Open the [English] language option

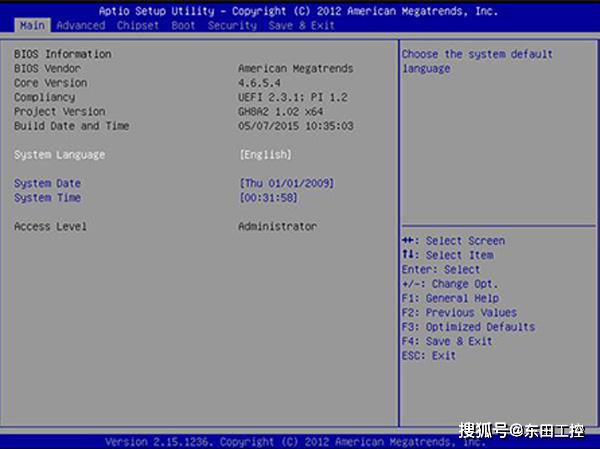[266, 155]
